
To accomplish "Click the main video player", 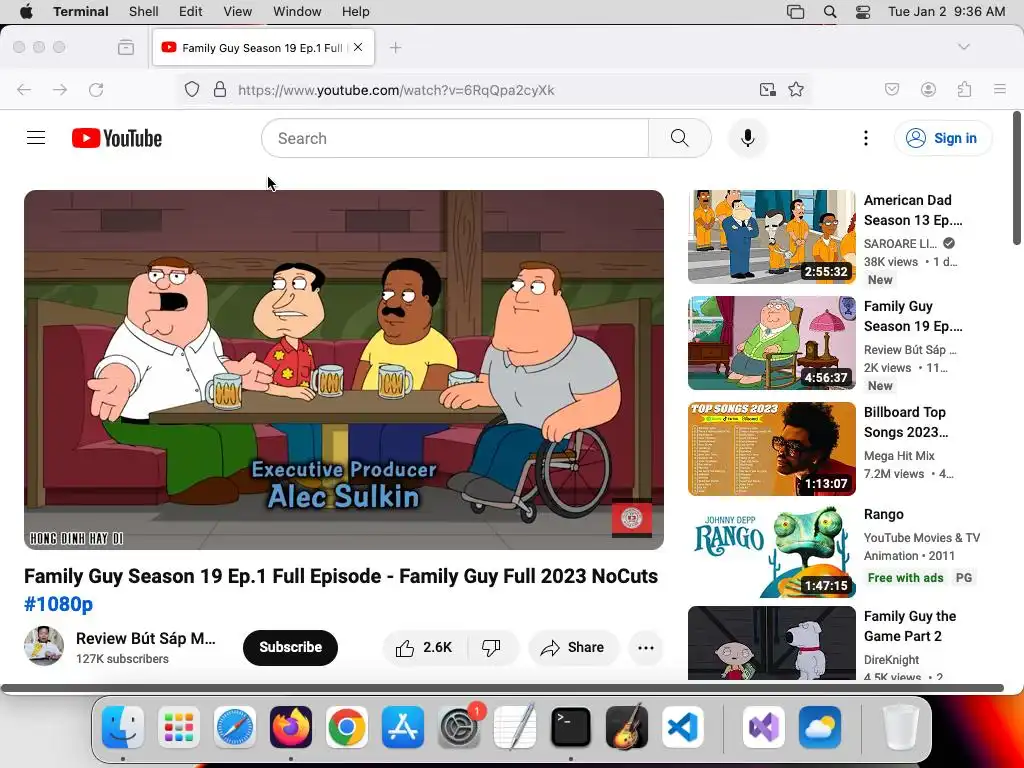I will pos(344,370).
